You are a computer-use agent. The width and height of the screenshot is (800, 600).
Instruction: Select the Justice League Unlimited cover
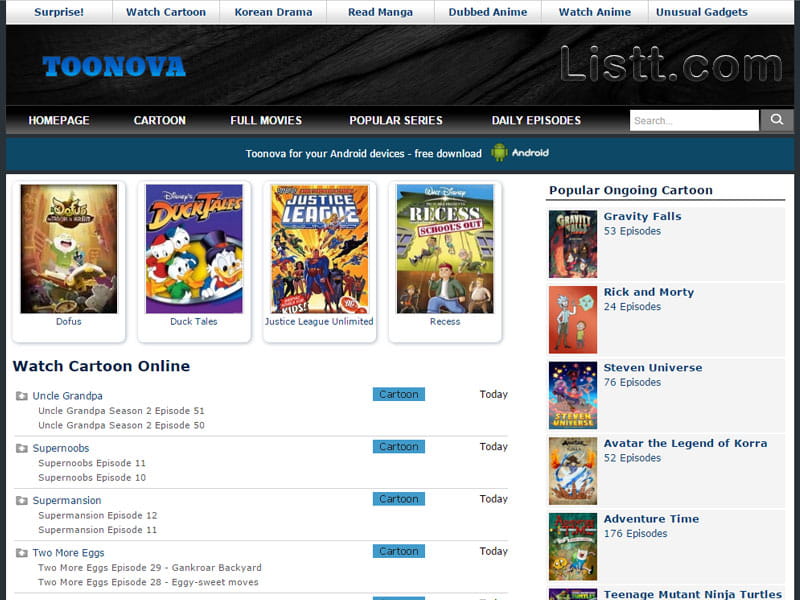319,249
